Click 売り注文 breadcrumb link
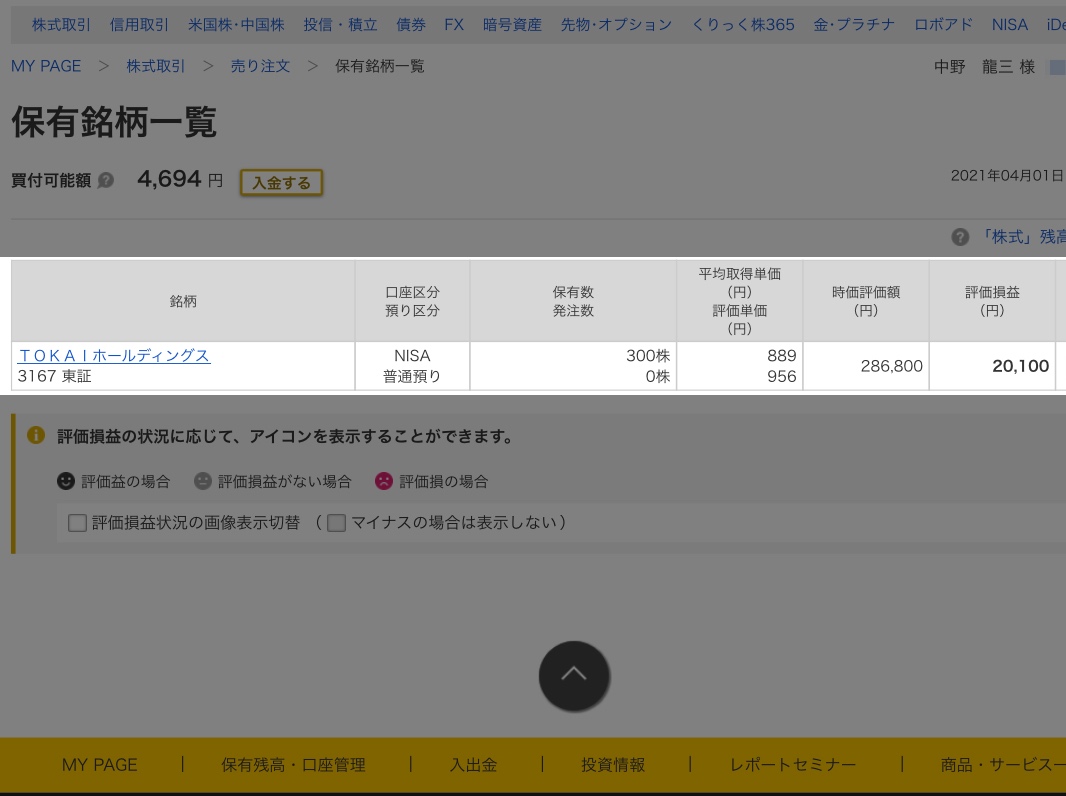 click(260, 66)
